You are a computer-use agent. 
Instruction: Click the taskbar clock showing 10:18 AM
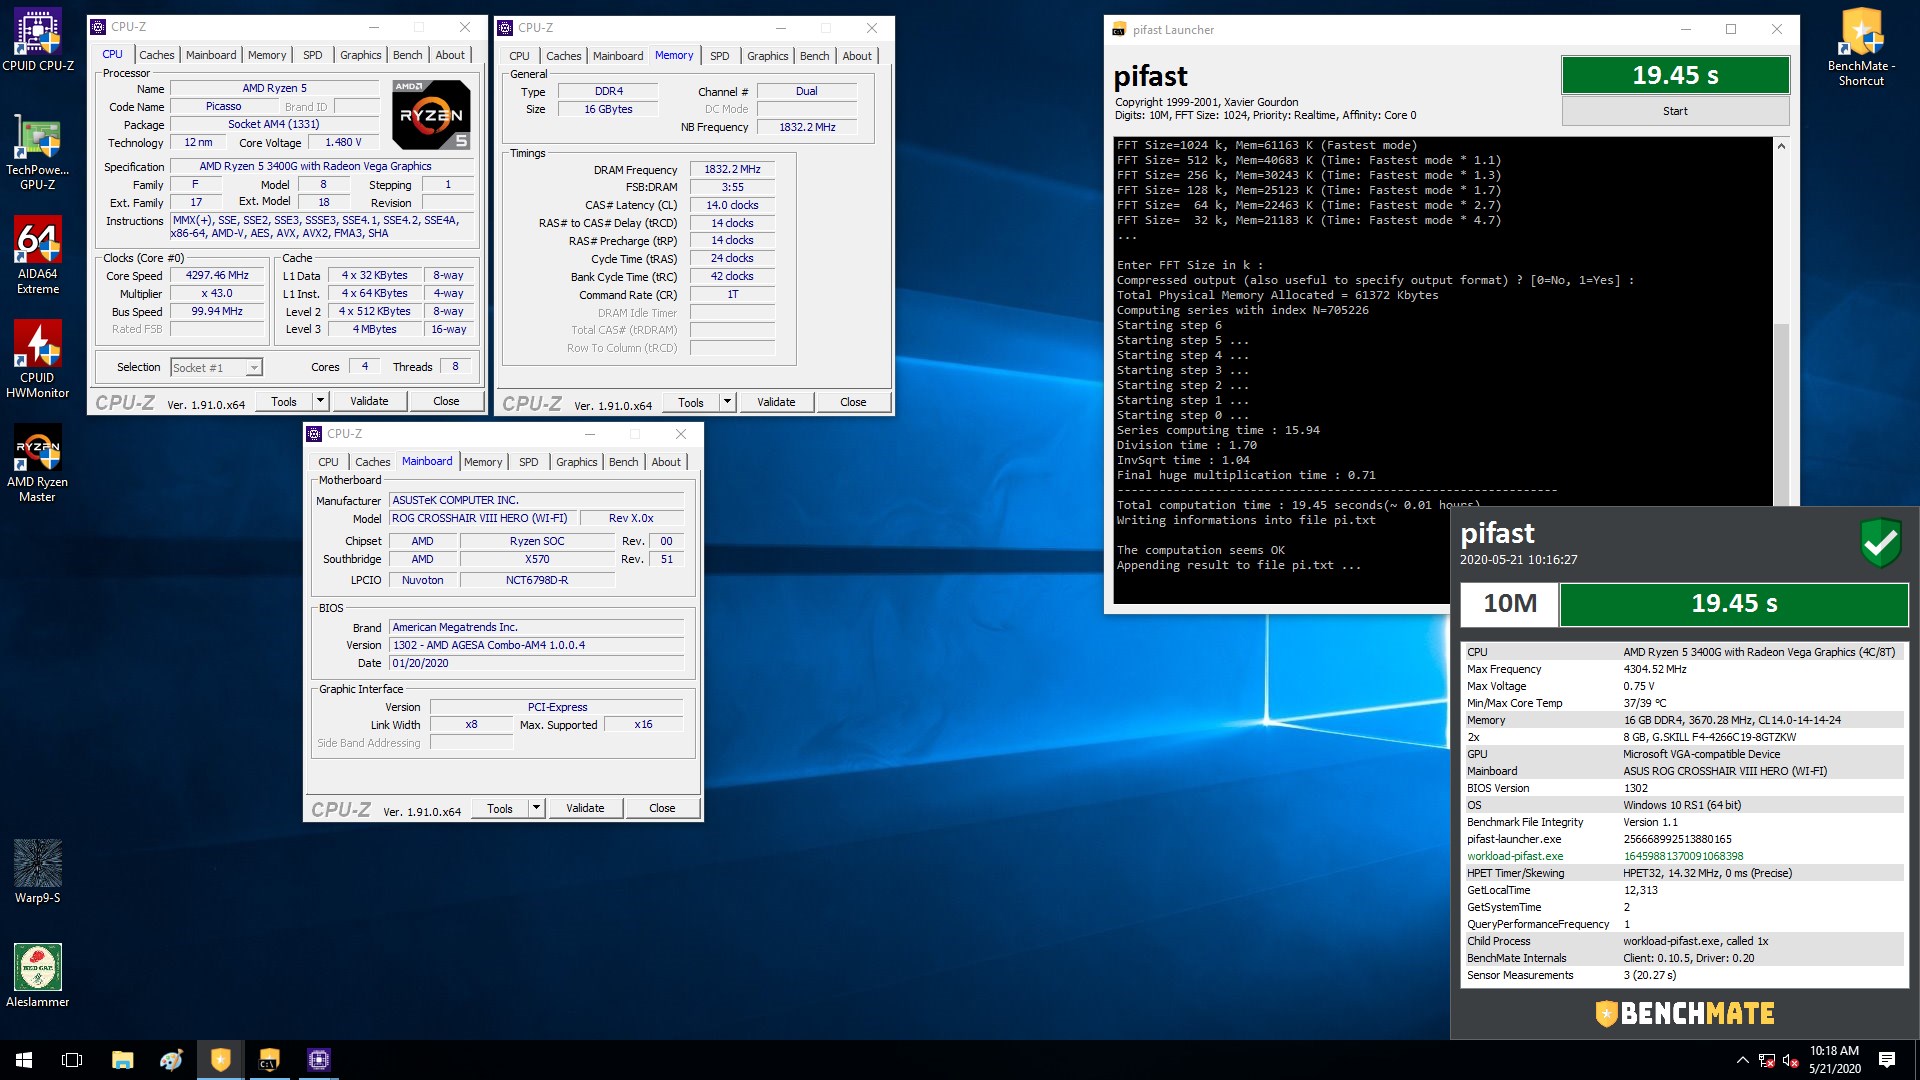coord(1834,1060)
